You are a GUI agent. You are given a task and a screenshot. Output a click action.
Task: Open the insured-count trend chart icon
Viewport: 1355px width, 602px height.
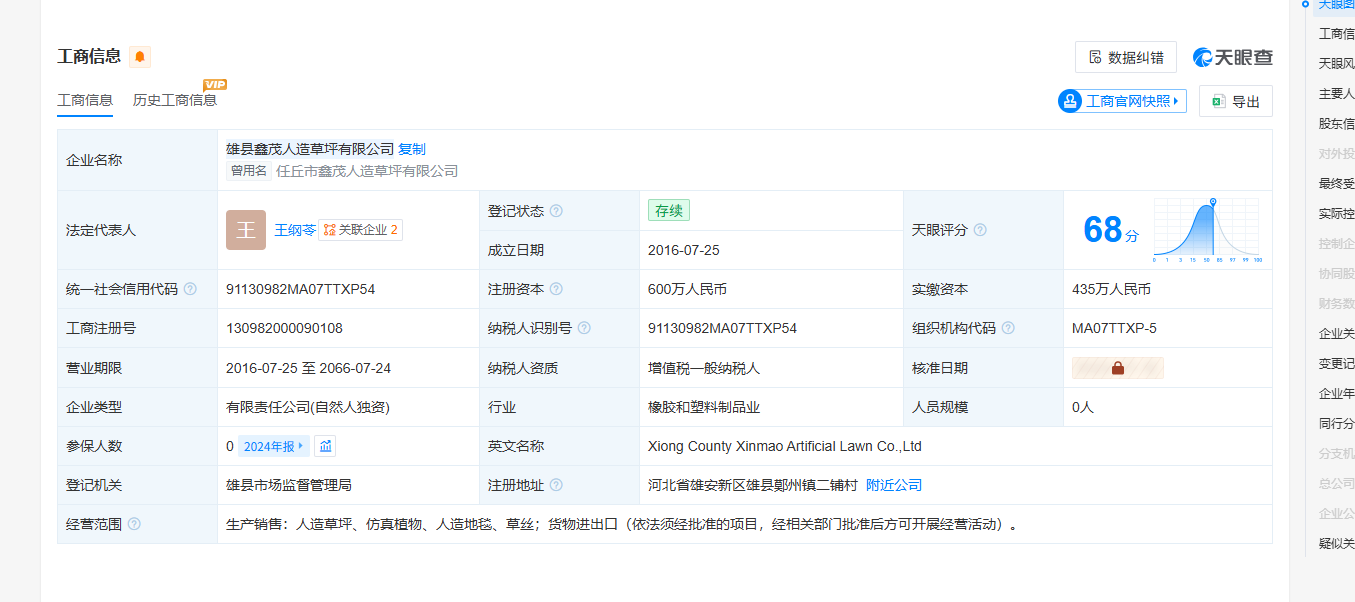click(325, 446)
